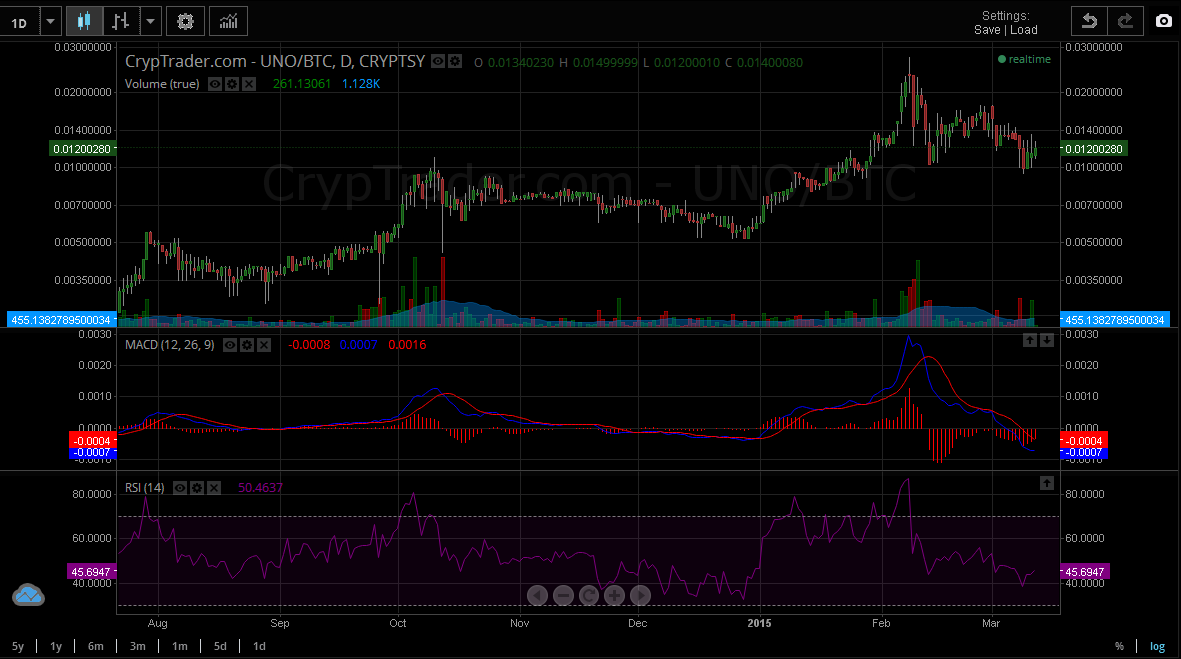
Task: Set the time range to 1y
Action: 56,646
